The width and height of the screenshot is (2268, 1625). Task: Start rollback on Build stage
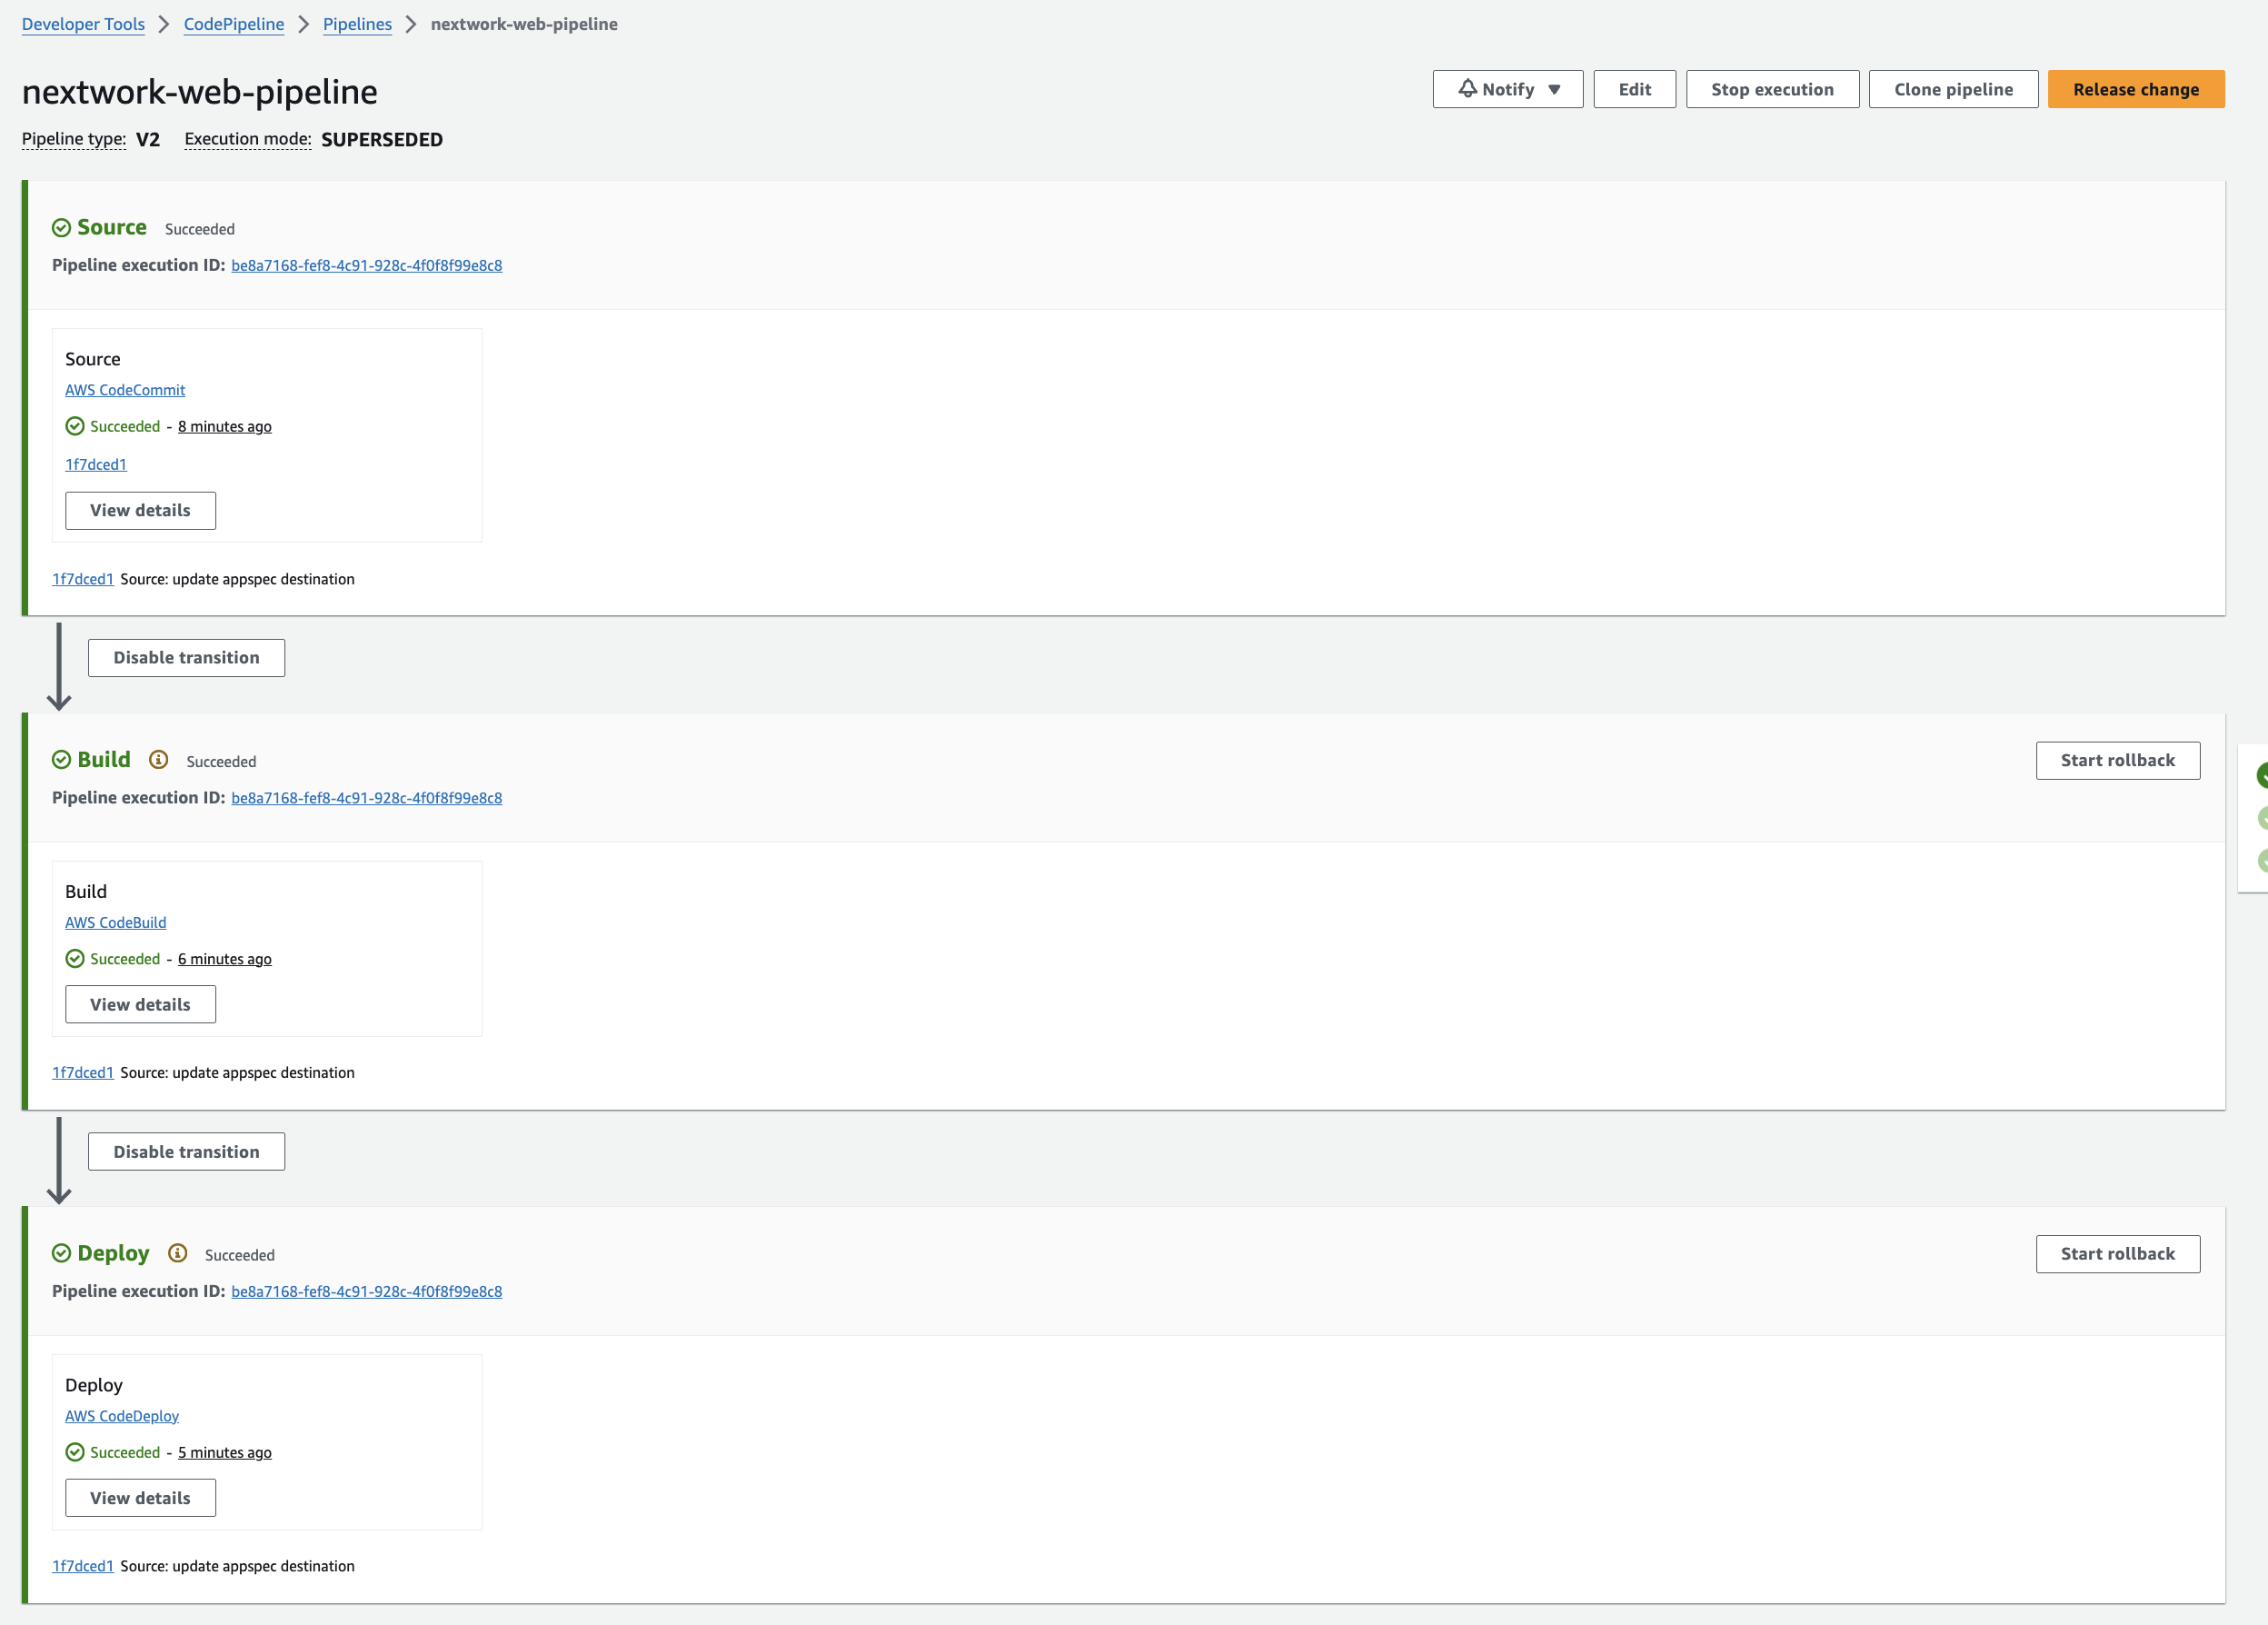2117,760
